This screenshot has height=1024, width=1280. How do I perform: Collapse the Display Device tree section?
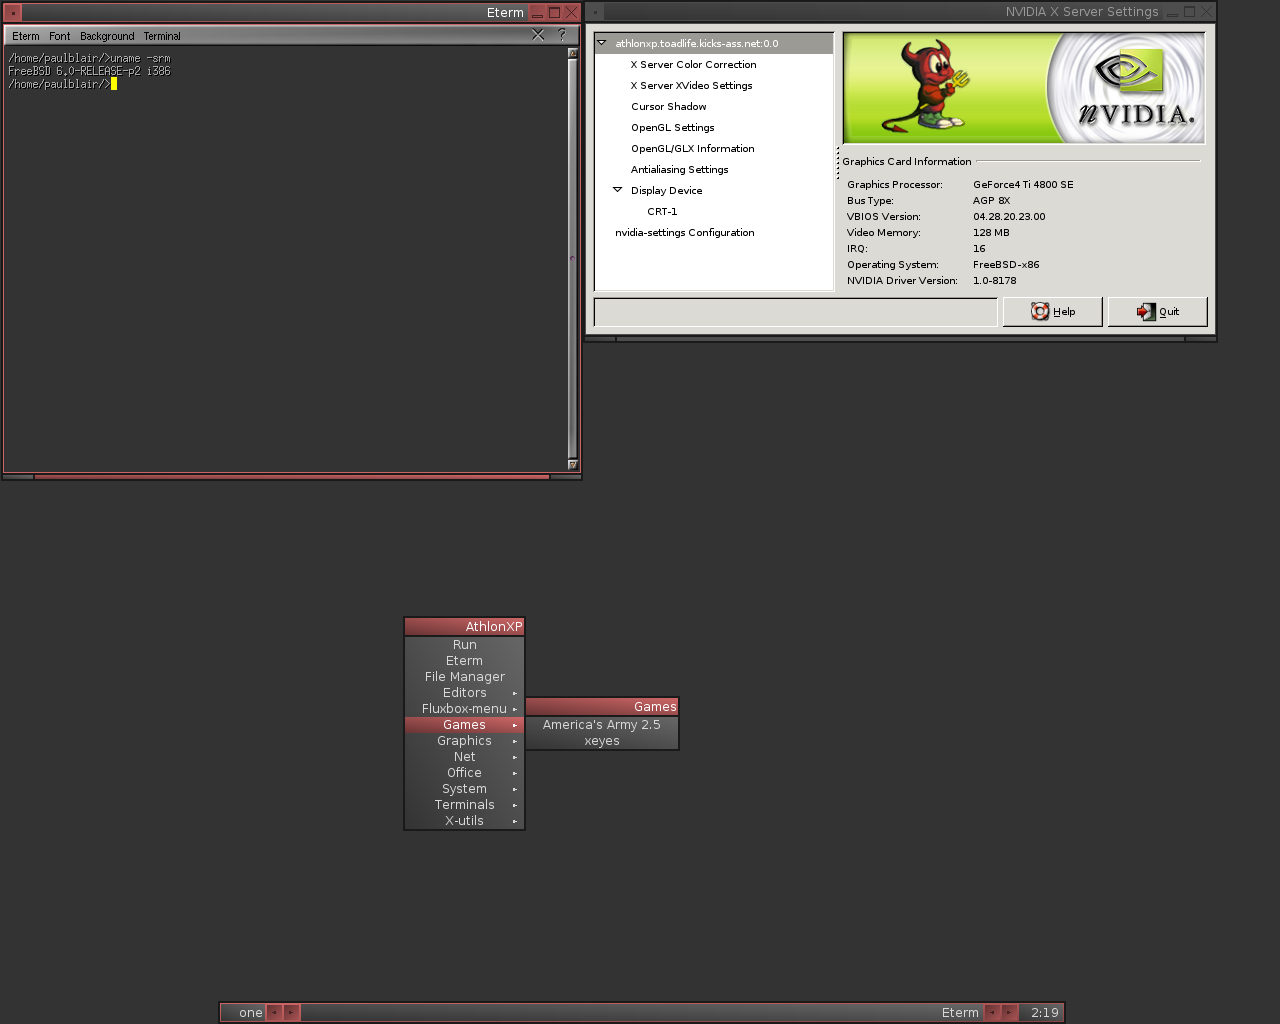[617, 190]
